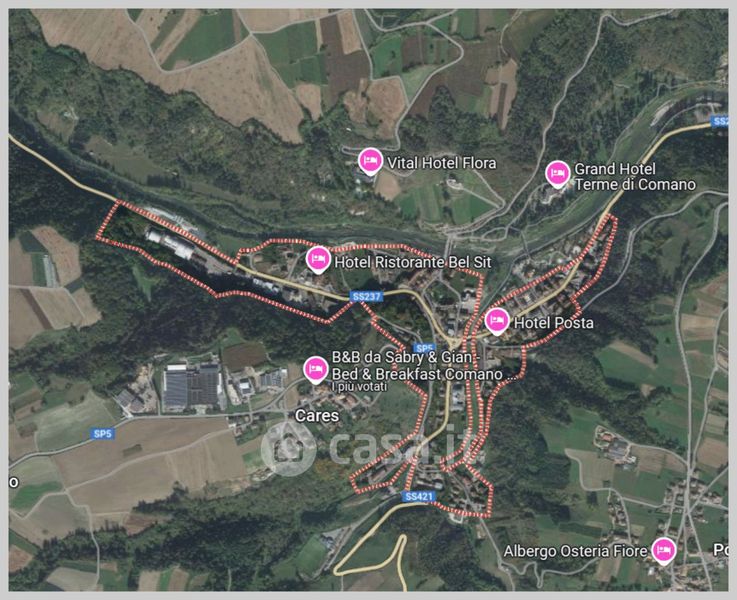Open the Vital Hotel Flora label
737x600 pixels.
(441, 163)
